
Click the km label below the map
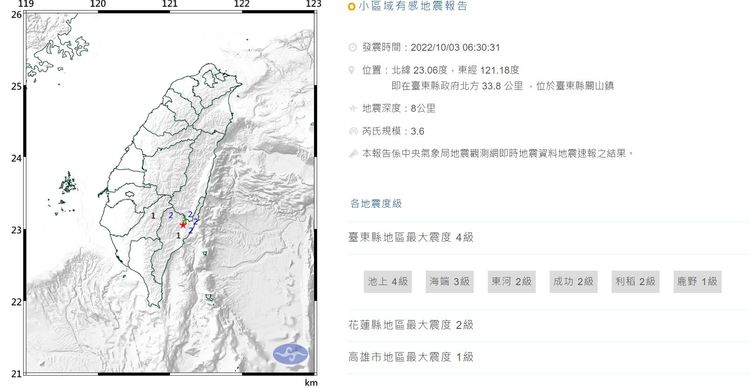[x=311, y=383]
